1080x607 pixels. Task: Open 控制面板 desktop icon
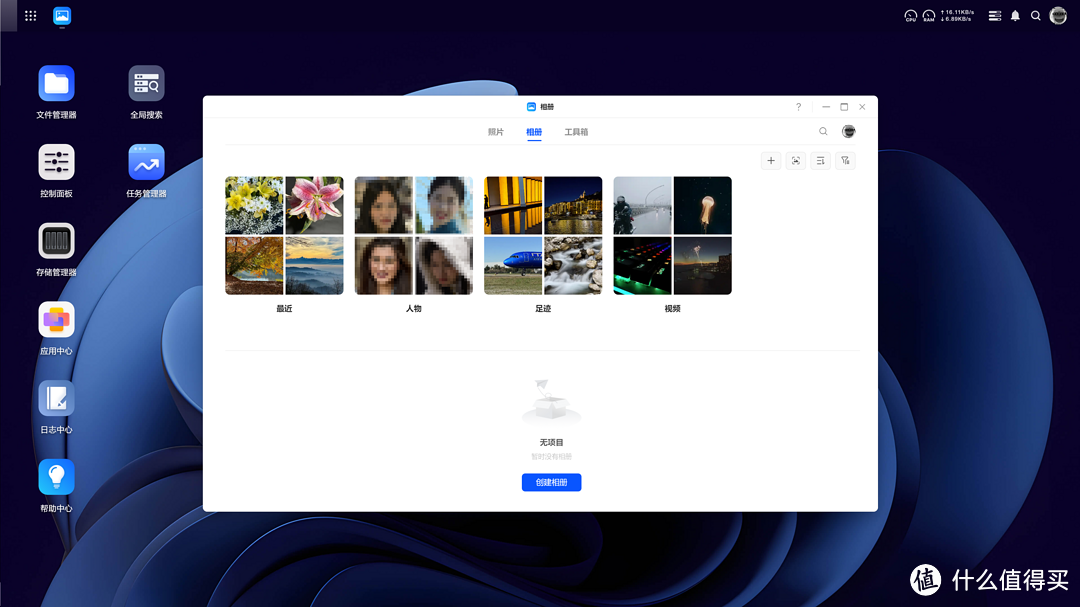(57, 162)
